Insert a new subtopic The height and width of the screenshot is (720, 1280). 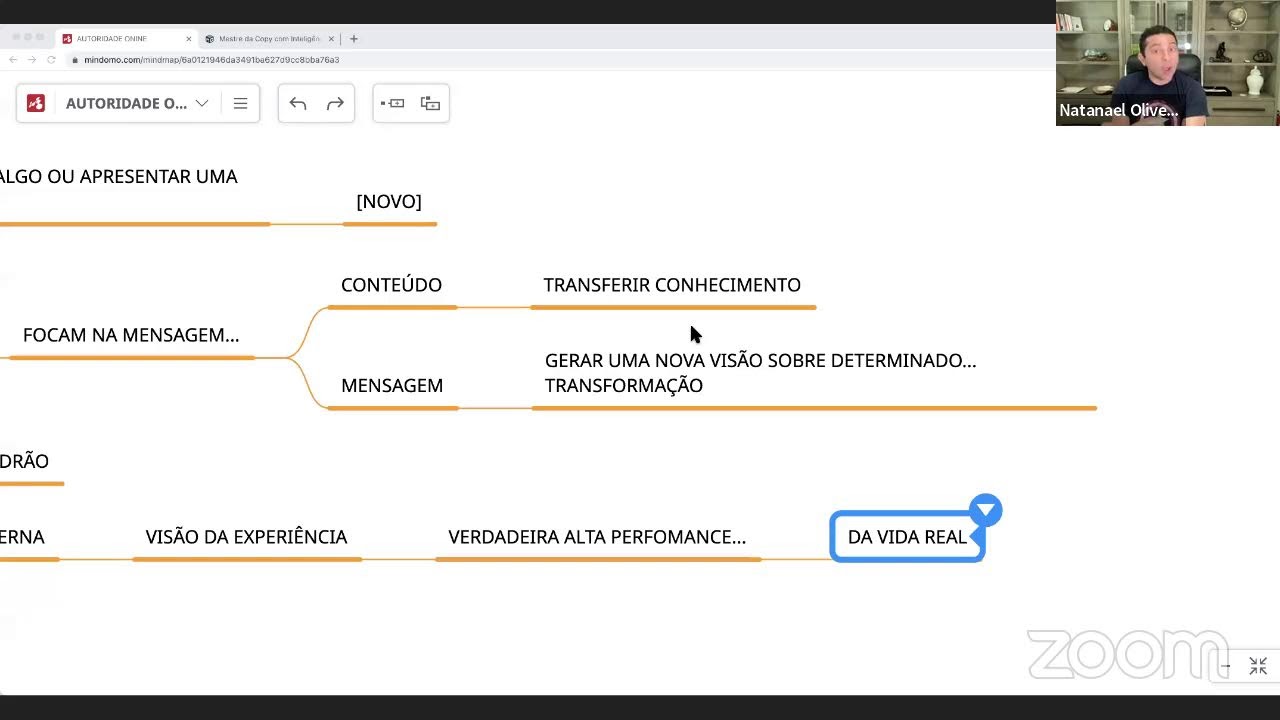(x=430, y=103)
